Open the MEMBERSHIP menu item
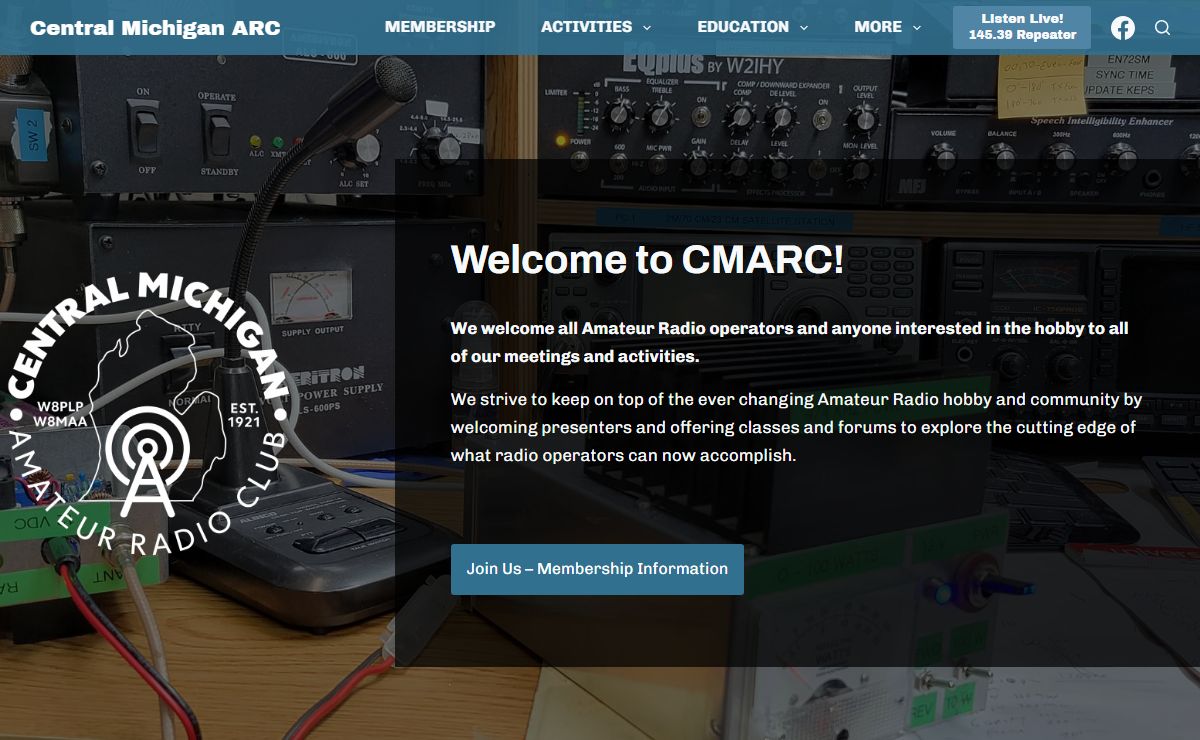This screenshot has width=1200, height=740. (440, 27)
